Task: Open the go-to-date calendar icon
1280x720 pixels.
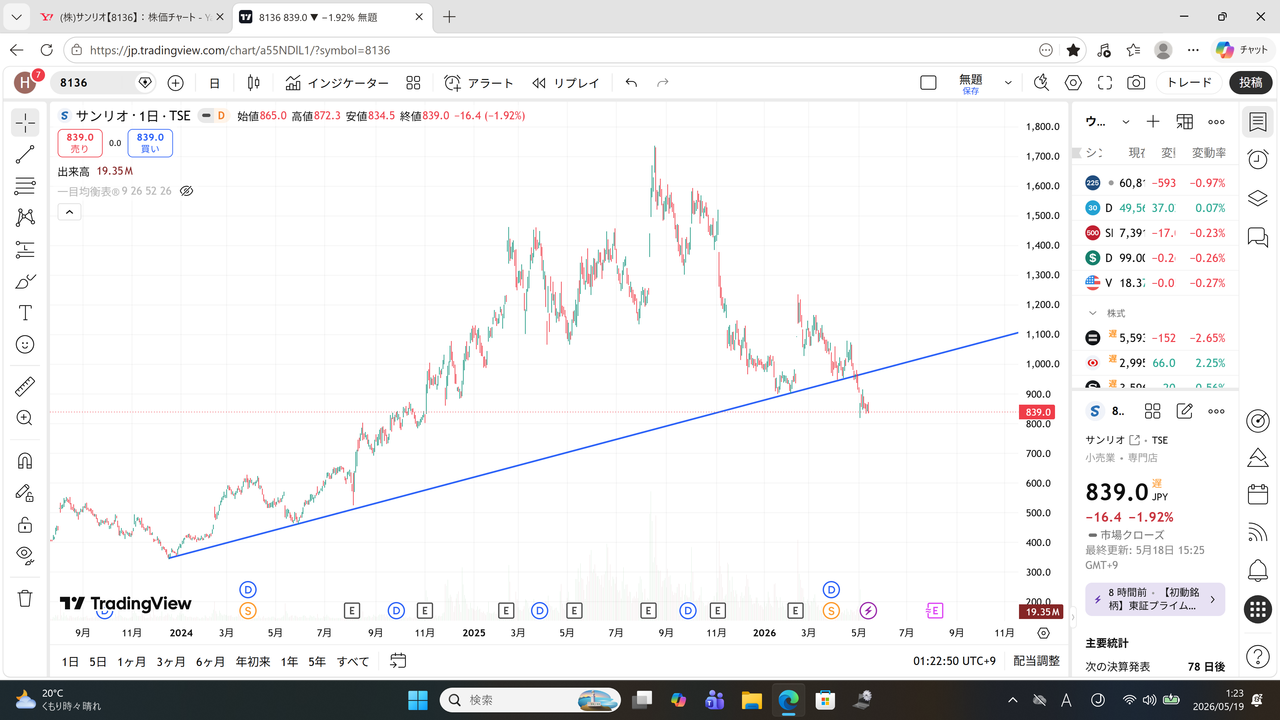Action: [x=398, y=661]
